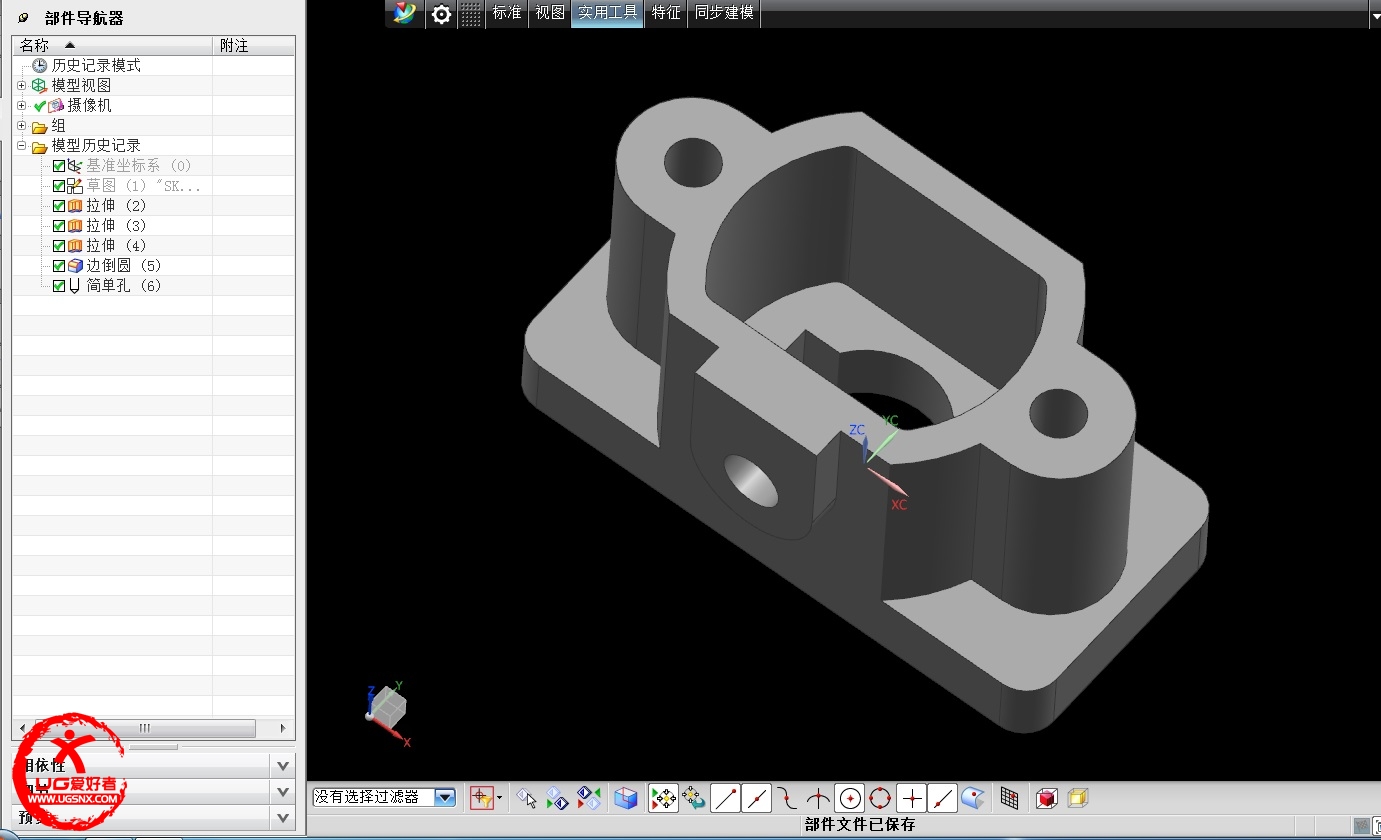Toggle Existing Point plus snap icon
Screen dimensions: 1381x840
[x=912, y=798]
